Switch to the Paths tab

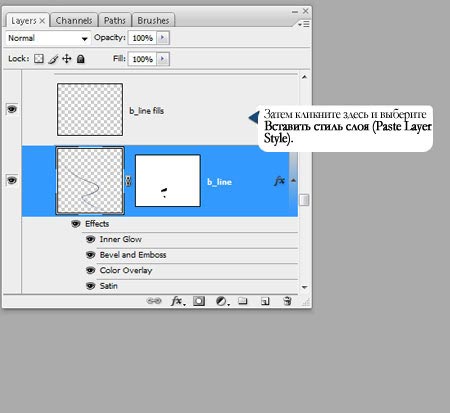tap(115, 21)
